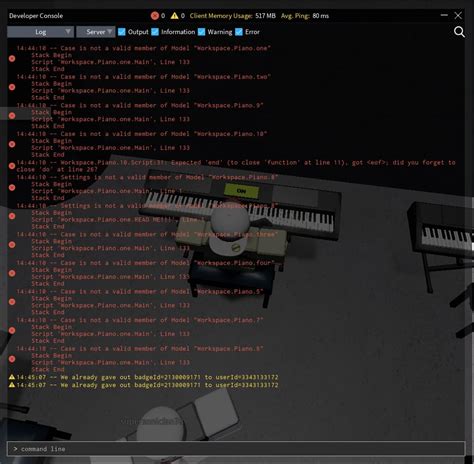Click error icon for Workspace.Piano.5 Case error
This screenshot has width=474, height=464.
pyautogui.click(x=12, y=302)
